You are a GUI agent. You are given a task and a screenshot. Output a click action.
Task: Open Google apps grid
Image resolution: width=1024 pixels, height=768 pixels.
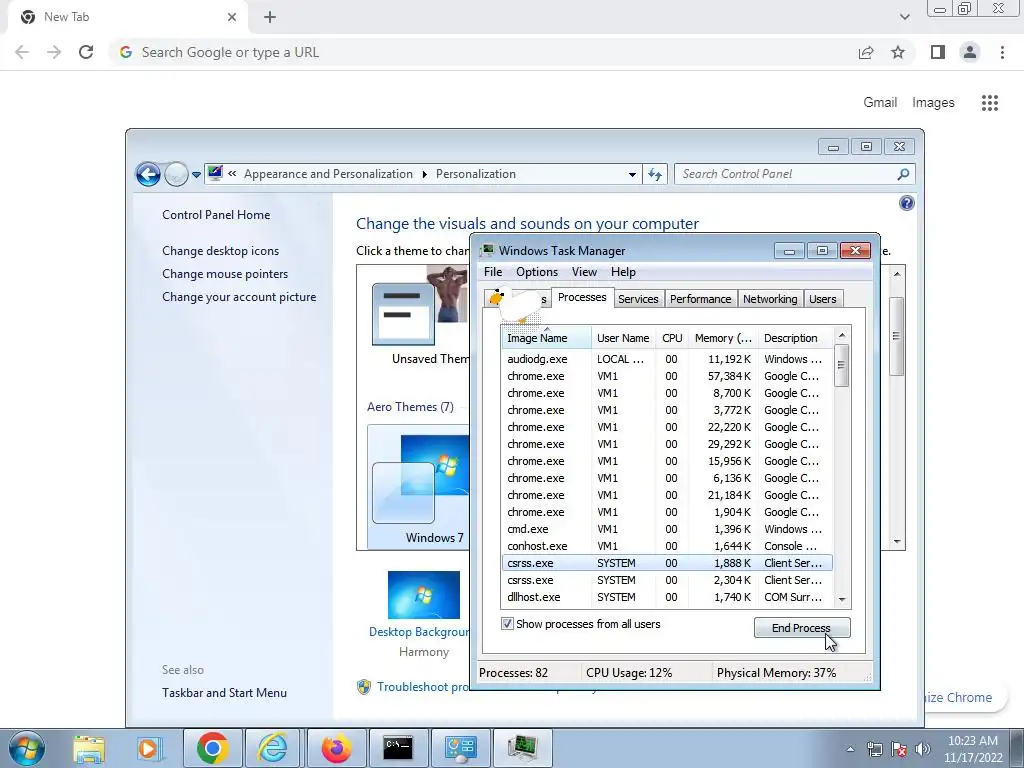coord(990,103)
